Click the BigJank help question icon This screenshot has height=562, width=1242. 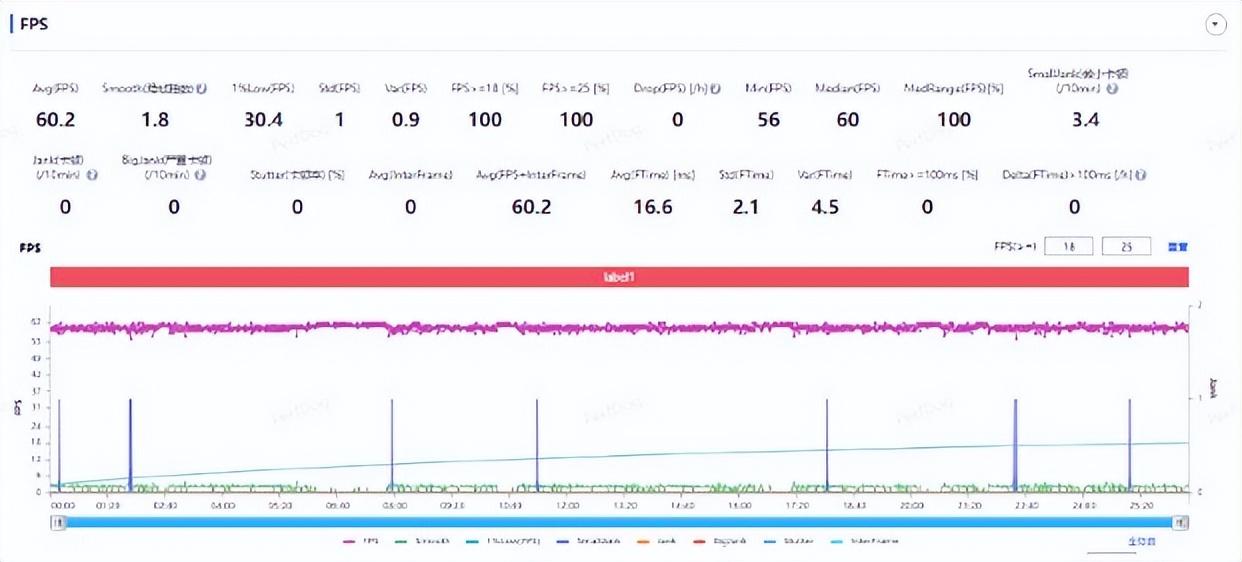tap(200, 174)
